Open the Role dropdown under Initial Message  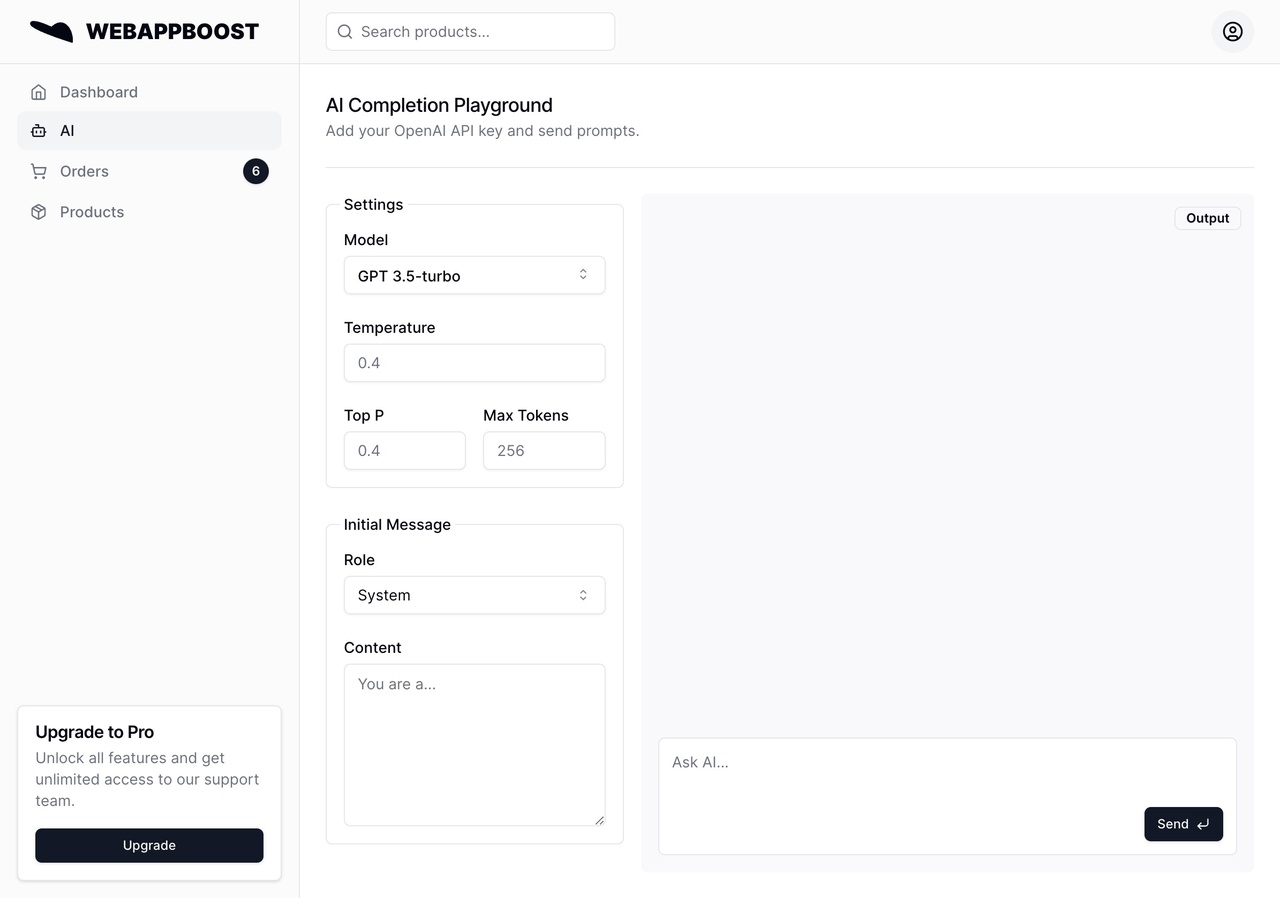tap(474, 595)
